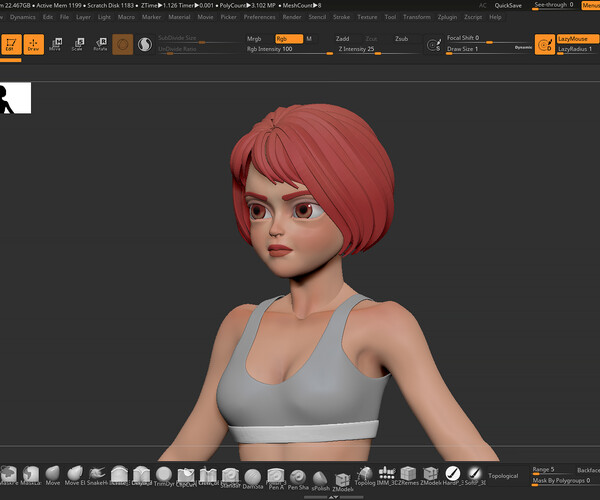Enable Zadd sculpt mode
The height and width of the screenshot is (500, 600).
342,39
